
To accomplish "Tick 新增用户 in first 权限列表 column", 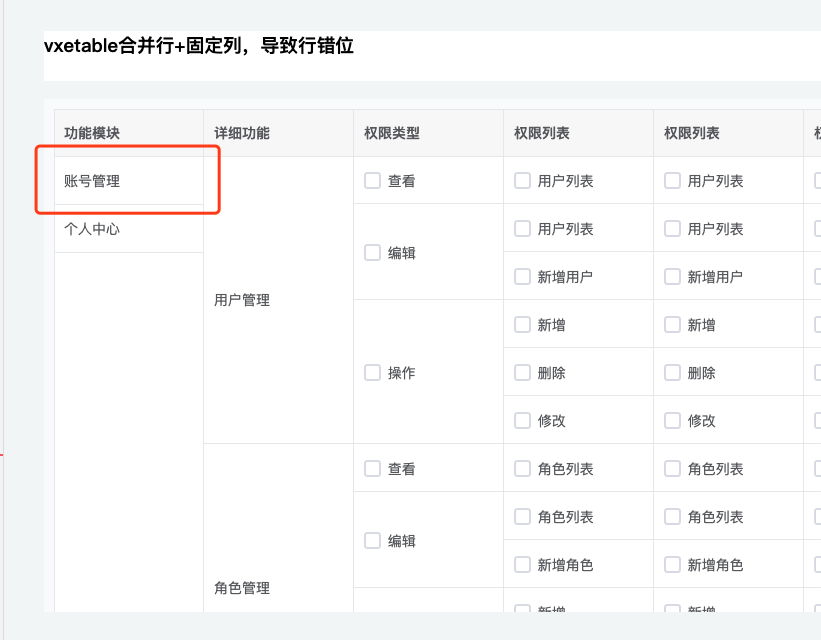I will [x=522, y=277].
